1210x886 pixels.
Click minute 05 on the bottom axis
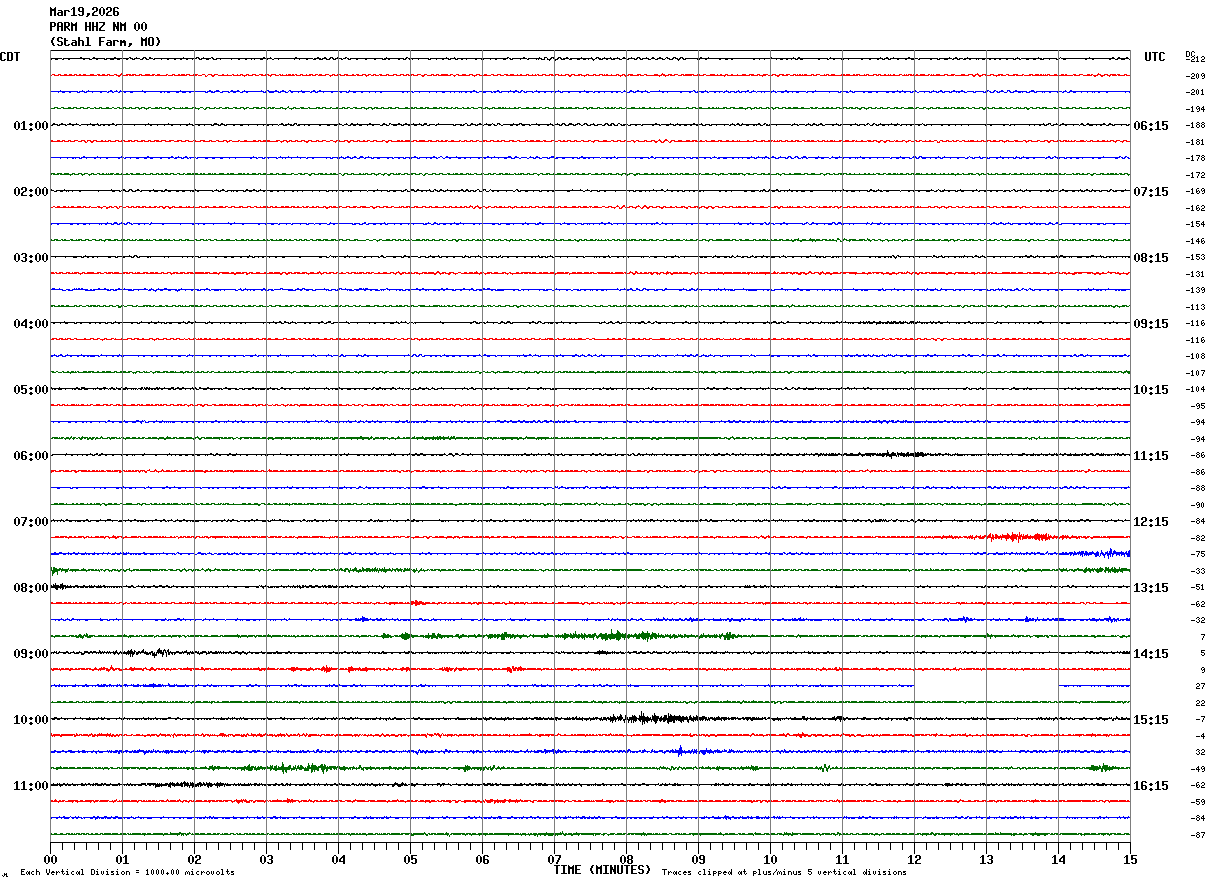[x=410, y=859]
